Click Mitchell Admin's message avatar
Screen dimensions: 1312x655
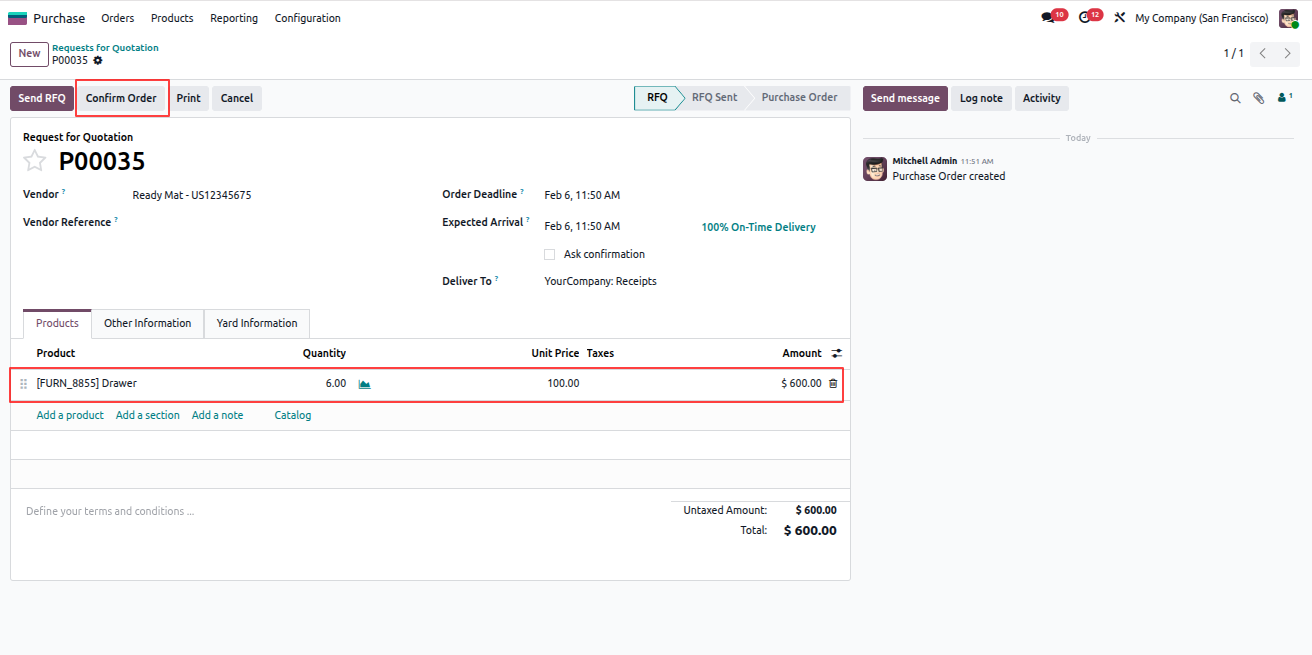(875, 169)
